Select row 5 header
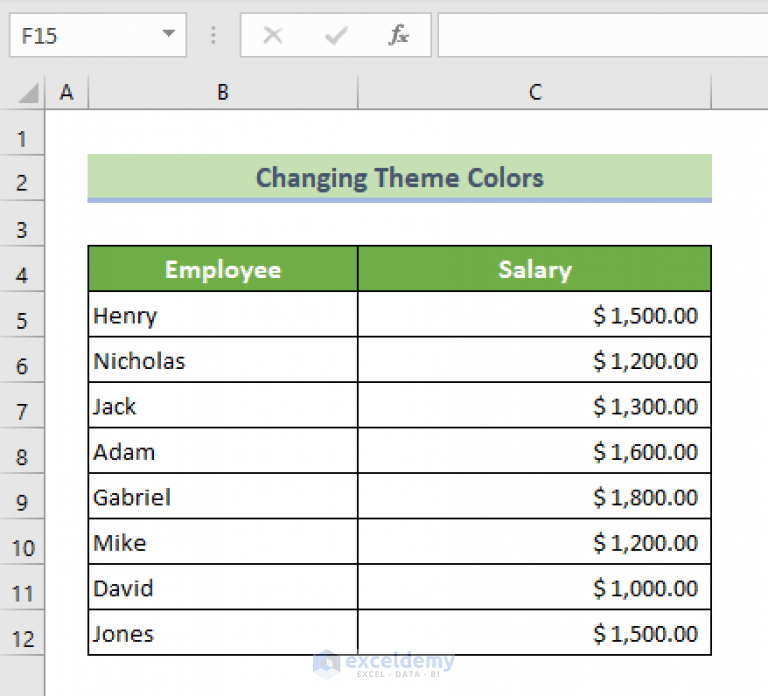This screenshot has height=696, width=768. click(22, 315)
